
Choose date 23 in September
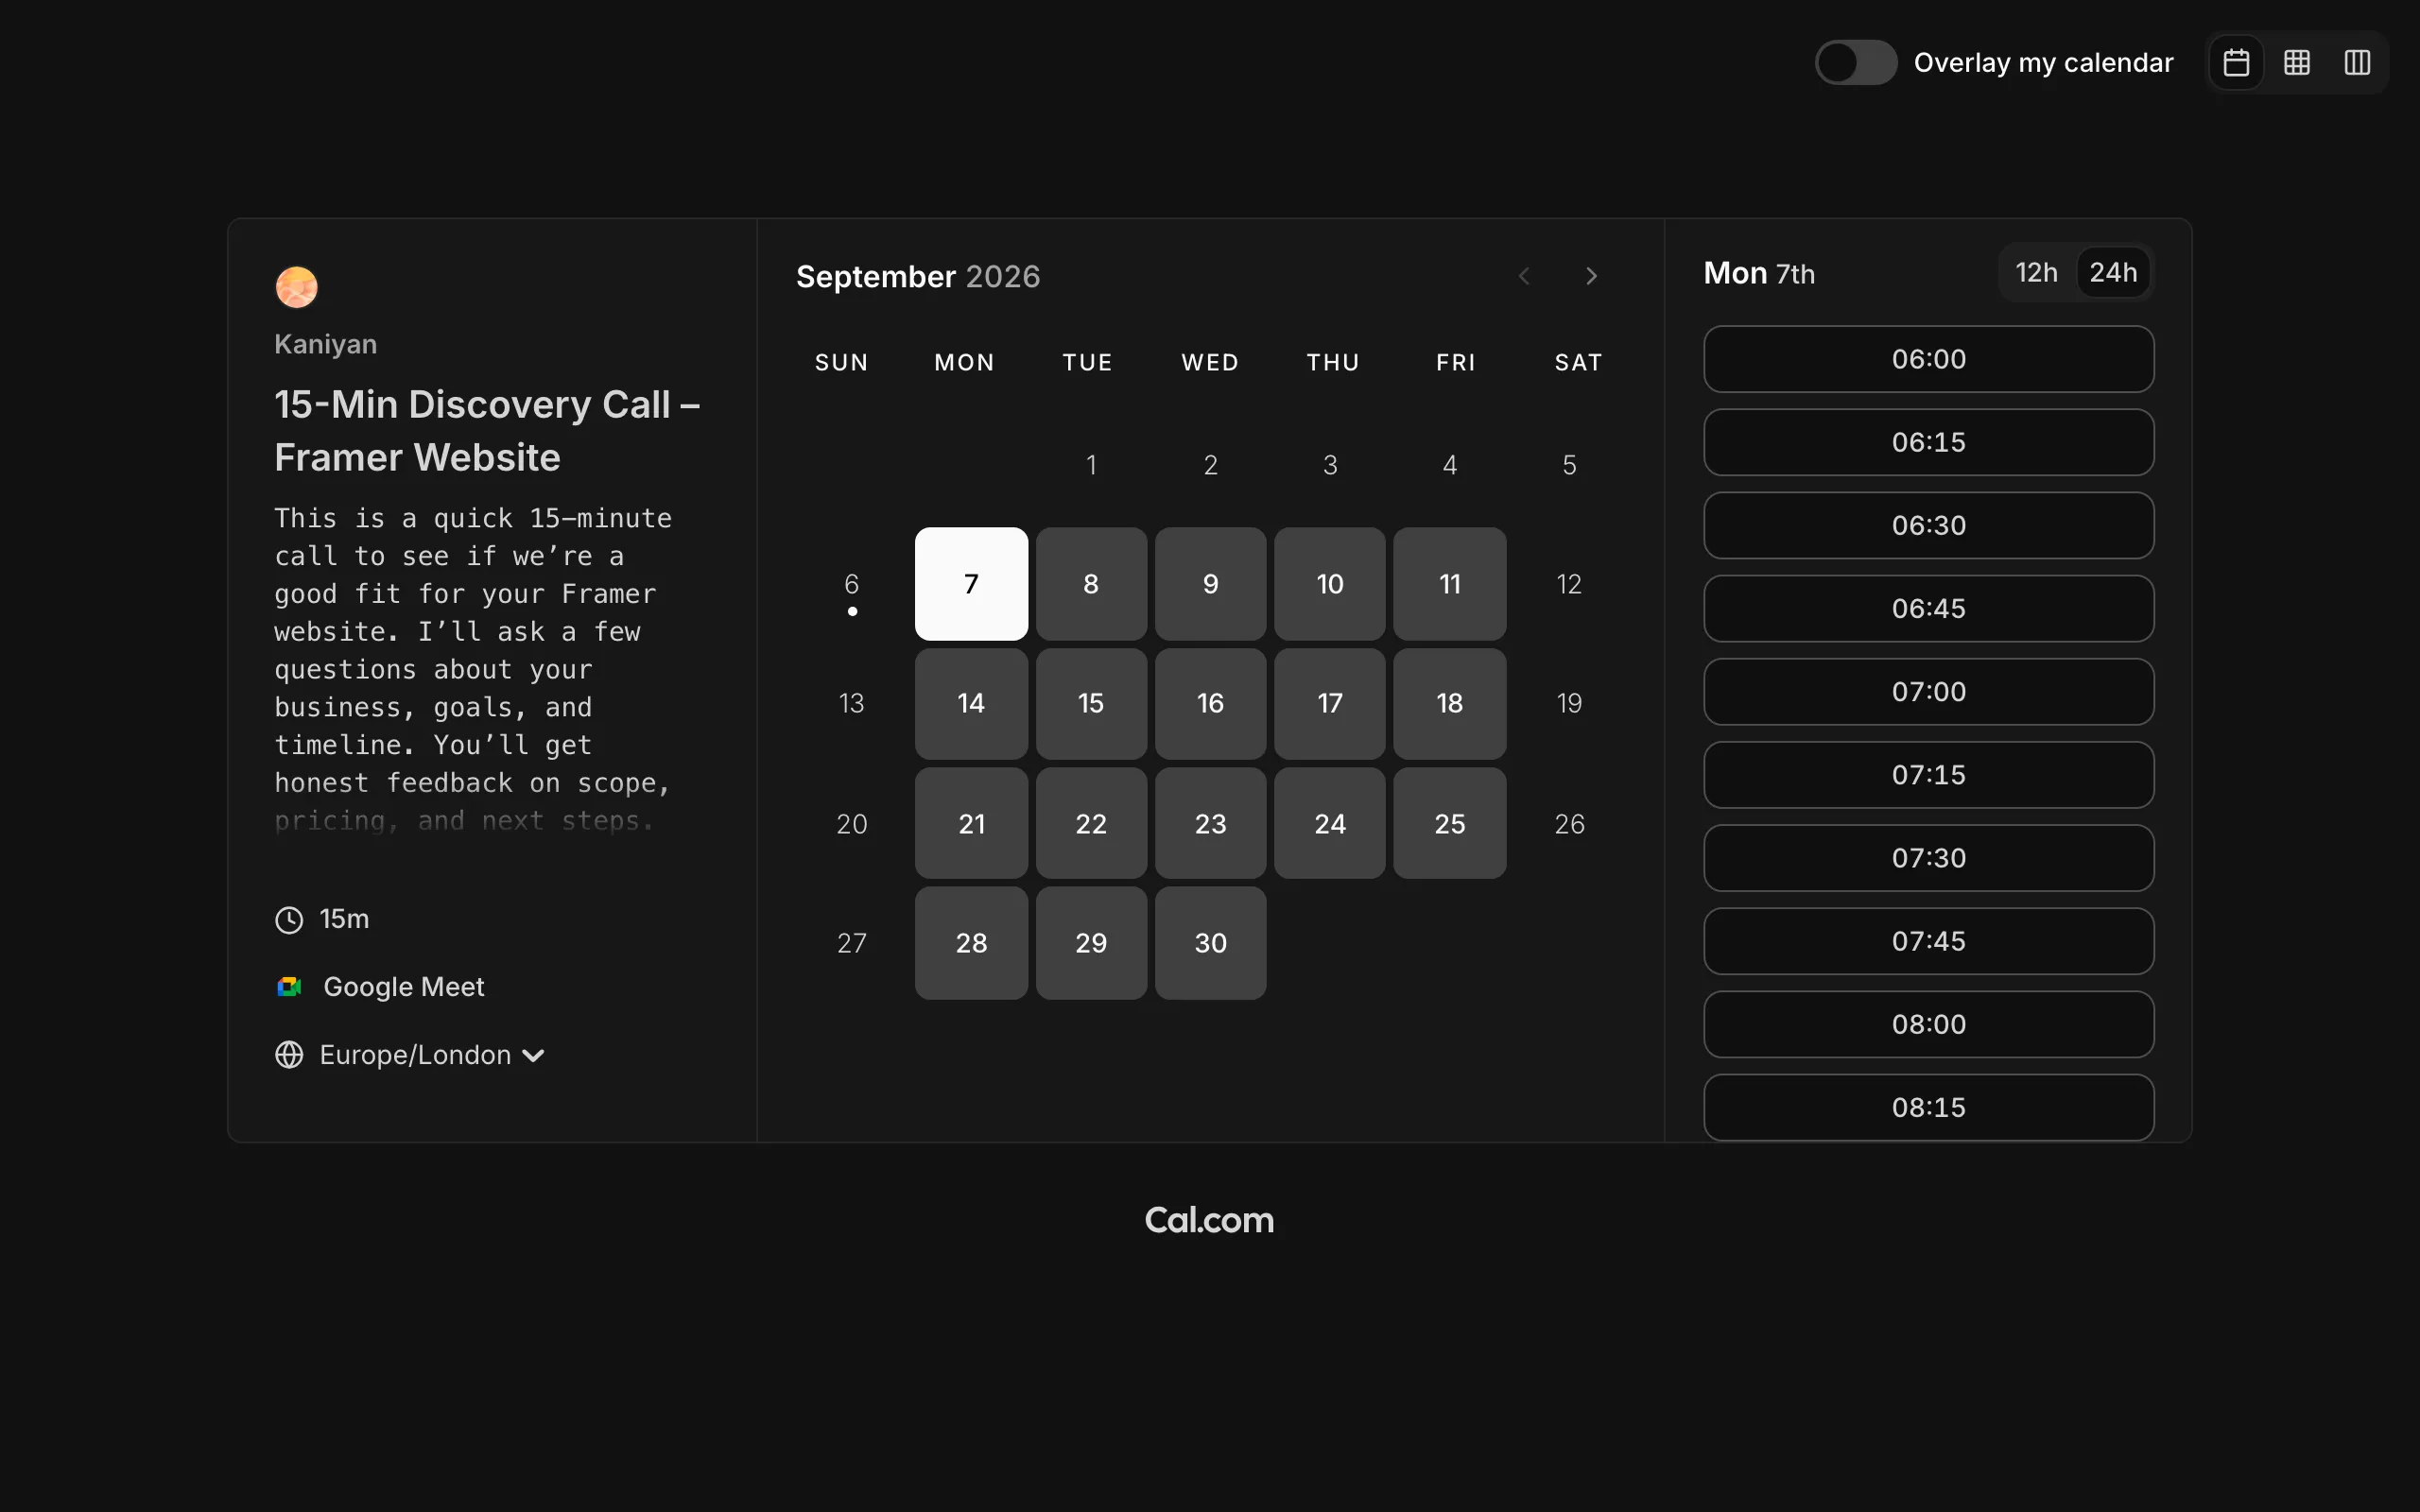click(x=1210, y=824)
